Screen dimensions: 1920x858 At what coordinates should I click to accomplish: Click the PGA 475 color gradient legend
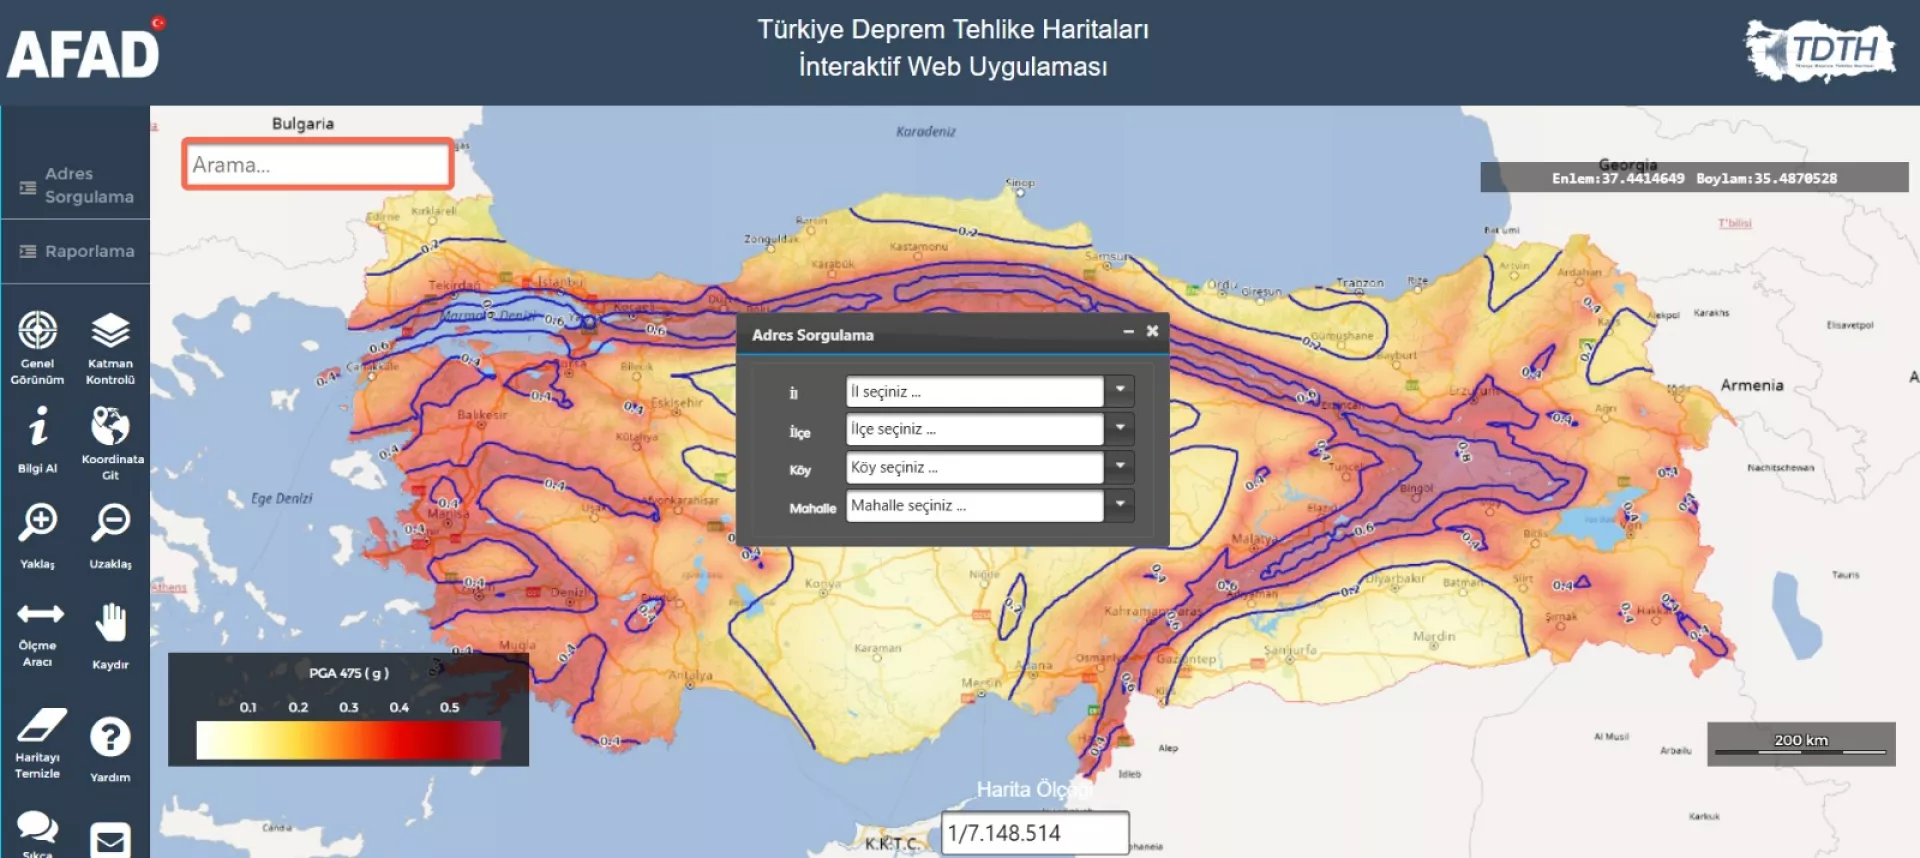click(349, 740)
